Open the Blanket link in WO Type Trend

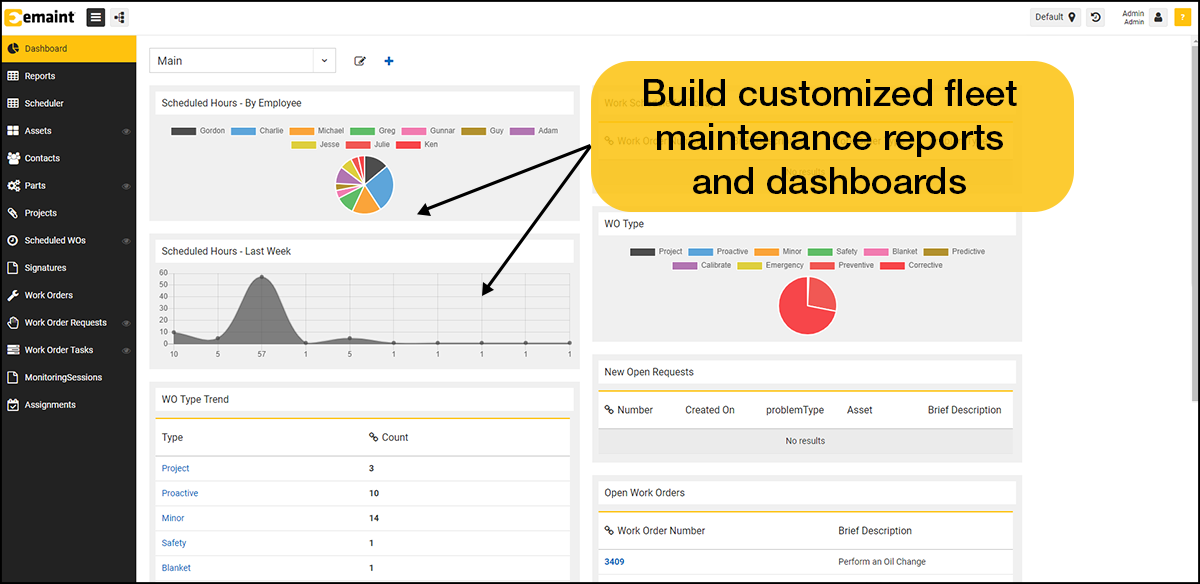click(176, 568)
